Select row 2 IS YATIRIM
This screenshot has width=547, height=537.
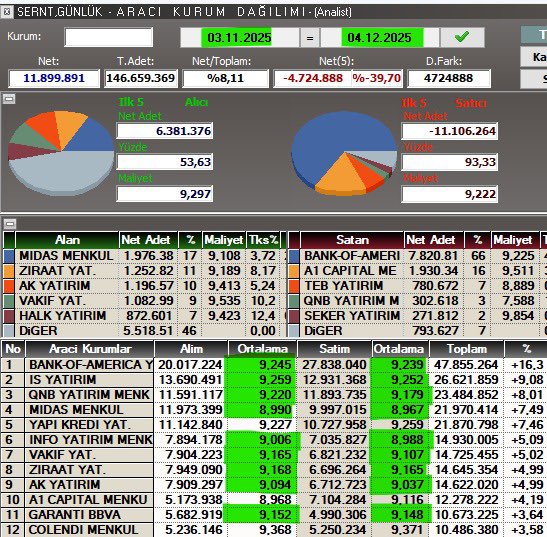coord(274,380)
